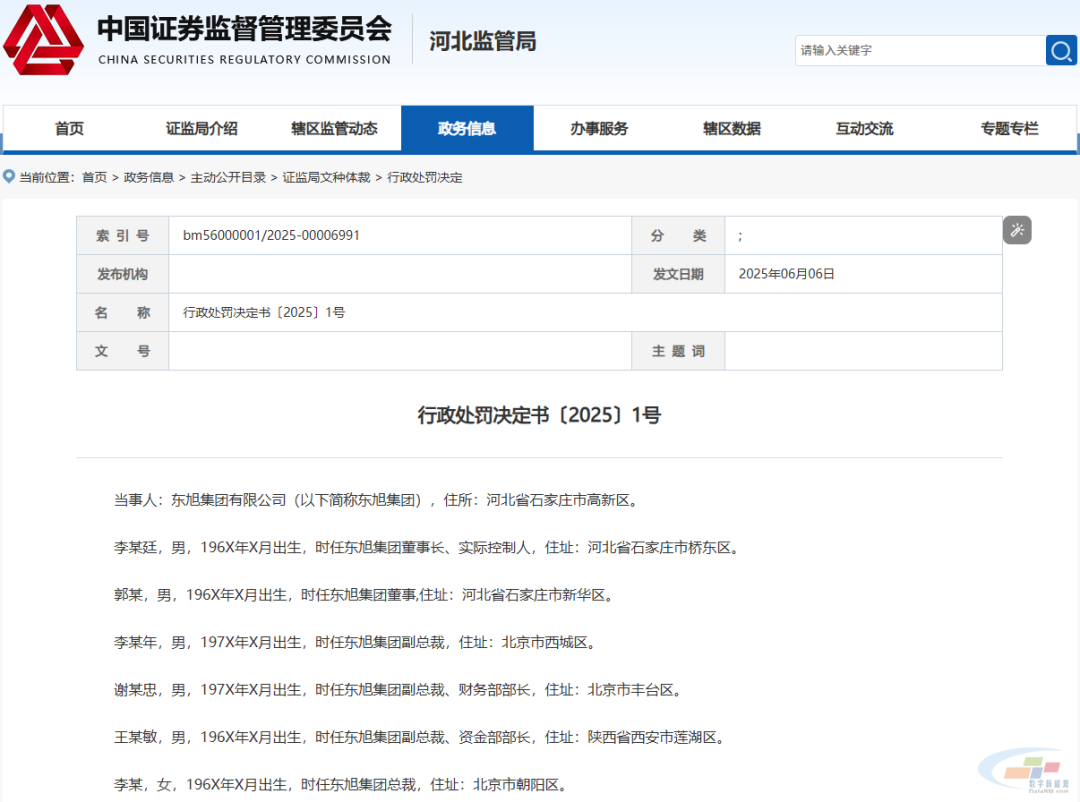Image resolution: width=1080 pixels, height=802 pixels.
Task: Switch to the 辖区监管动态 tab
Action: (x=334, y=129)
